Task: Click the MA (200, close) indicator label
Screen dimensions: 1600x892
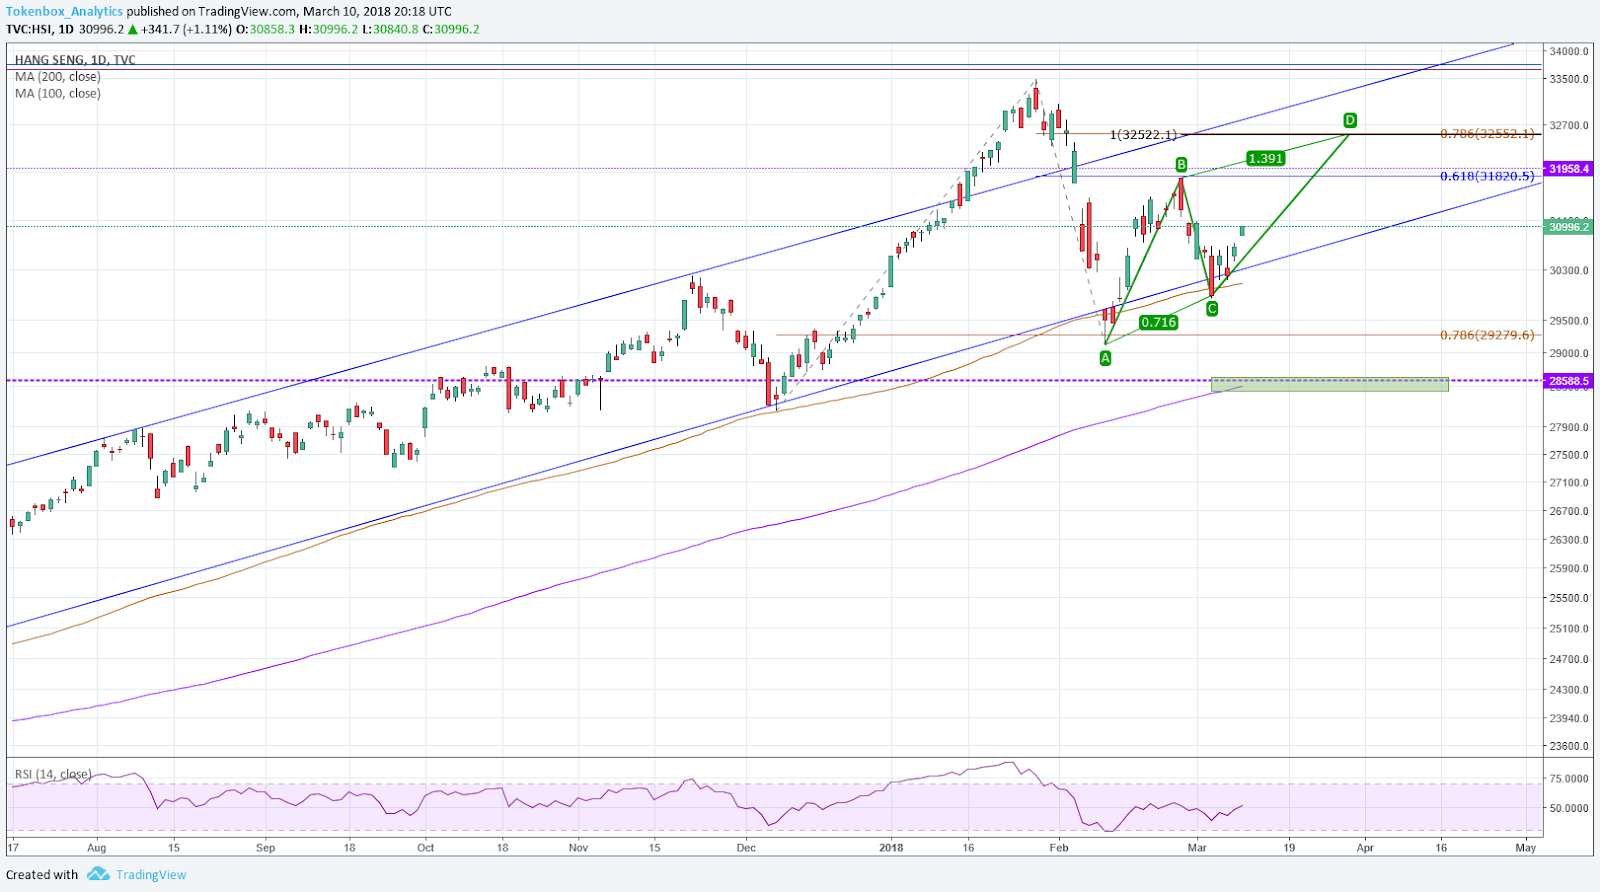Action: (58, 77)
